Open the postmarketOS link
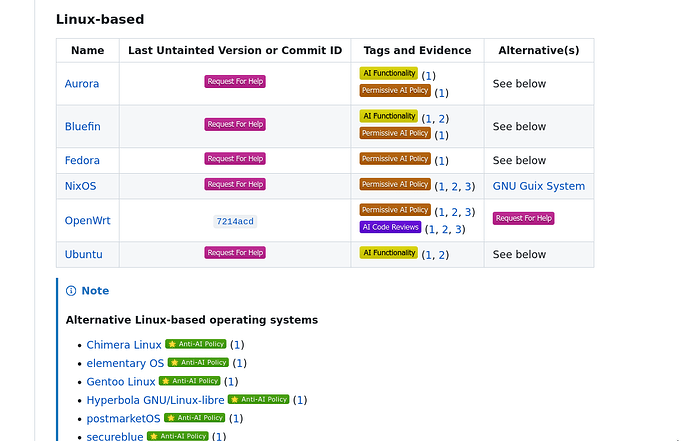Viewport: 690px width, 441px height. pyautogui.click(x=123, y=419)
